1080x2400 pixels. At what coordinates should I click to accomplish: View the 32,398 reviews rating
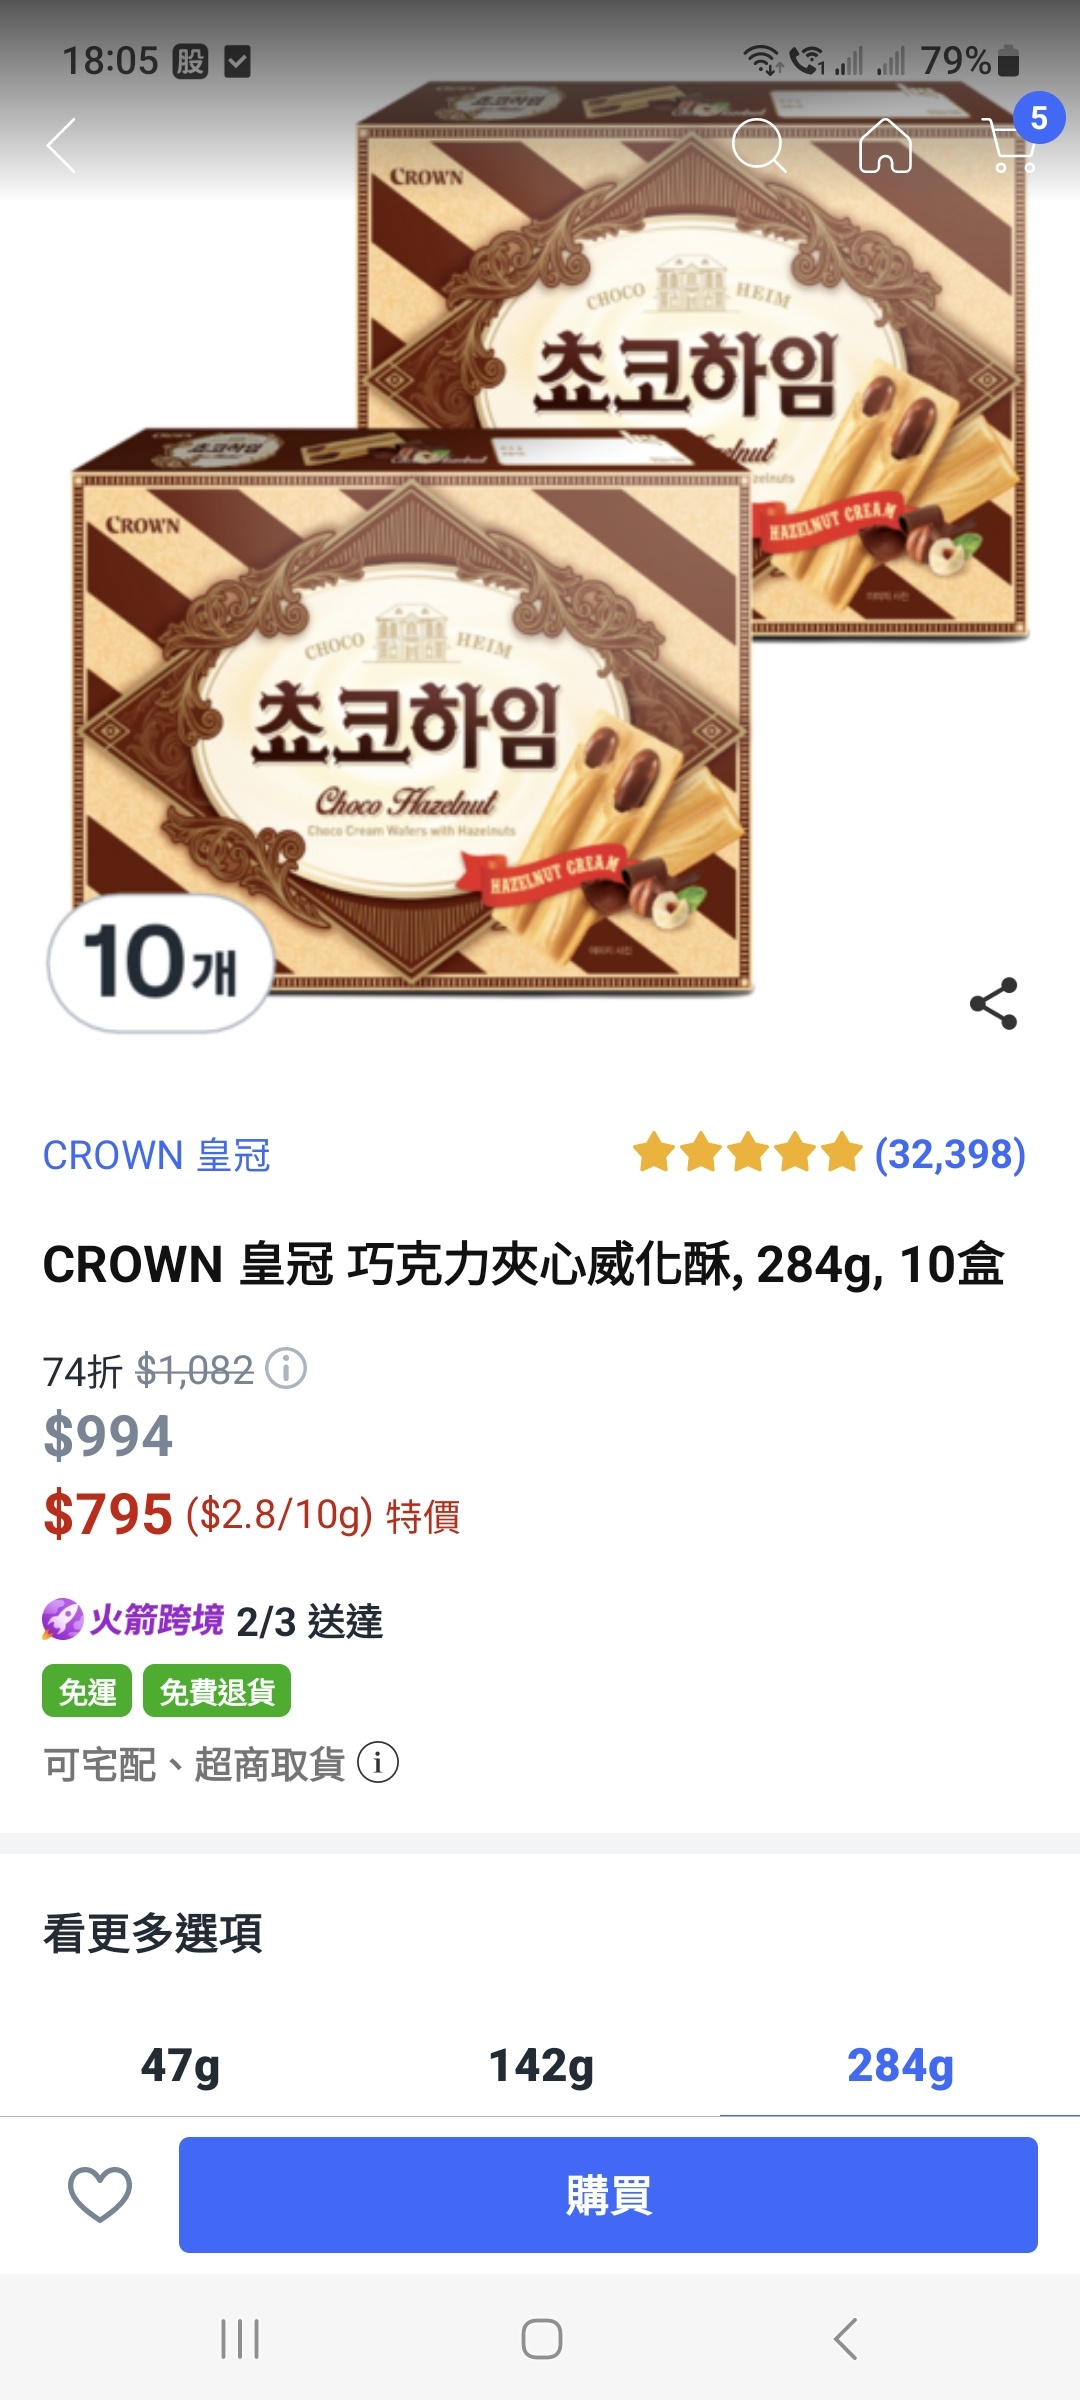[x=829, y=1153]
